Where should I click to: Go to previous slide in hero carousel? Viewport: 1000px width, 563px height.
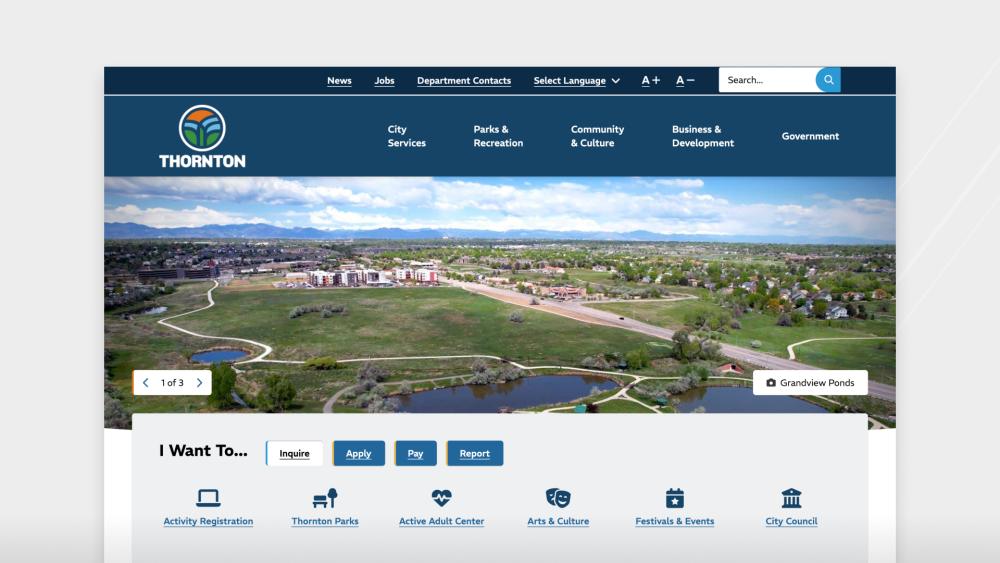[x=146, y=383]
